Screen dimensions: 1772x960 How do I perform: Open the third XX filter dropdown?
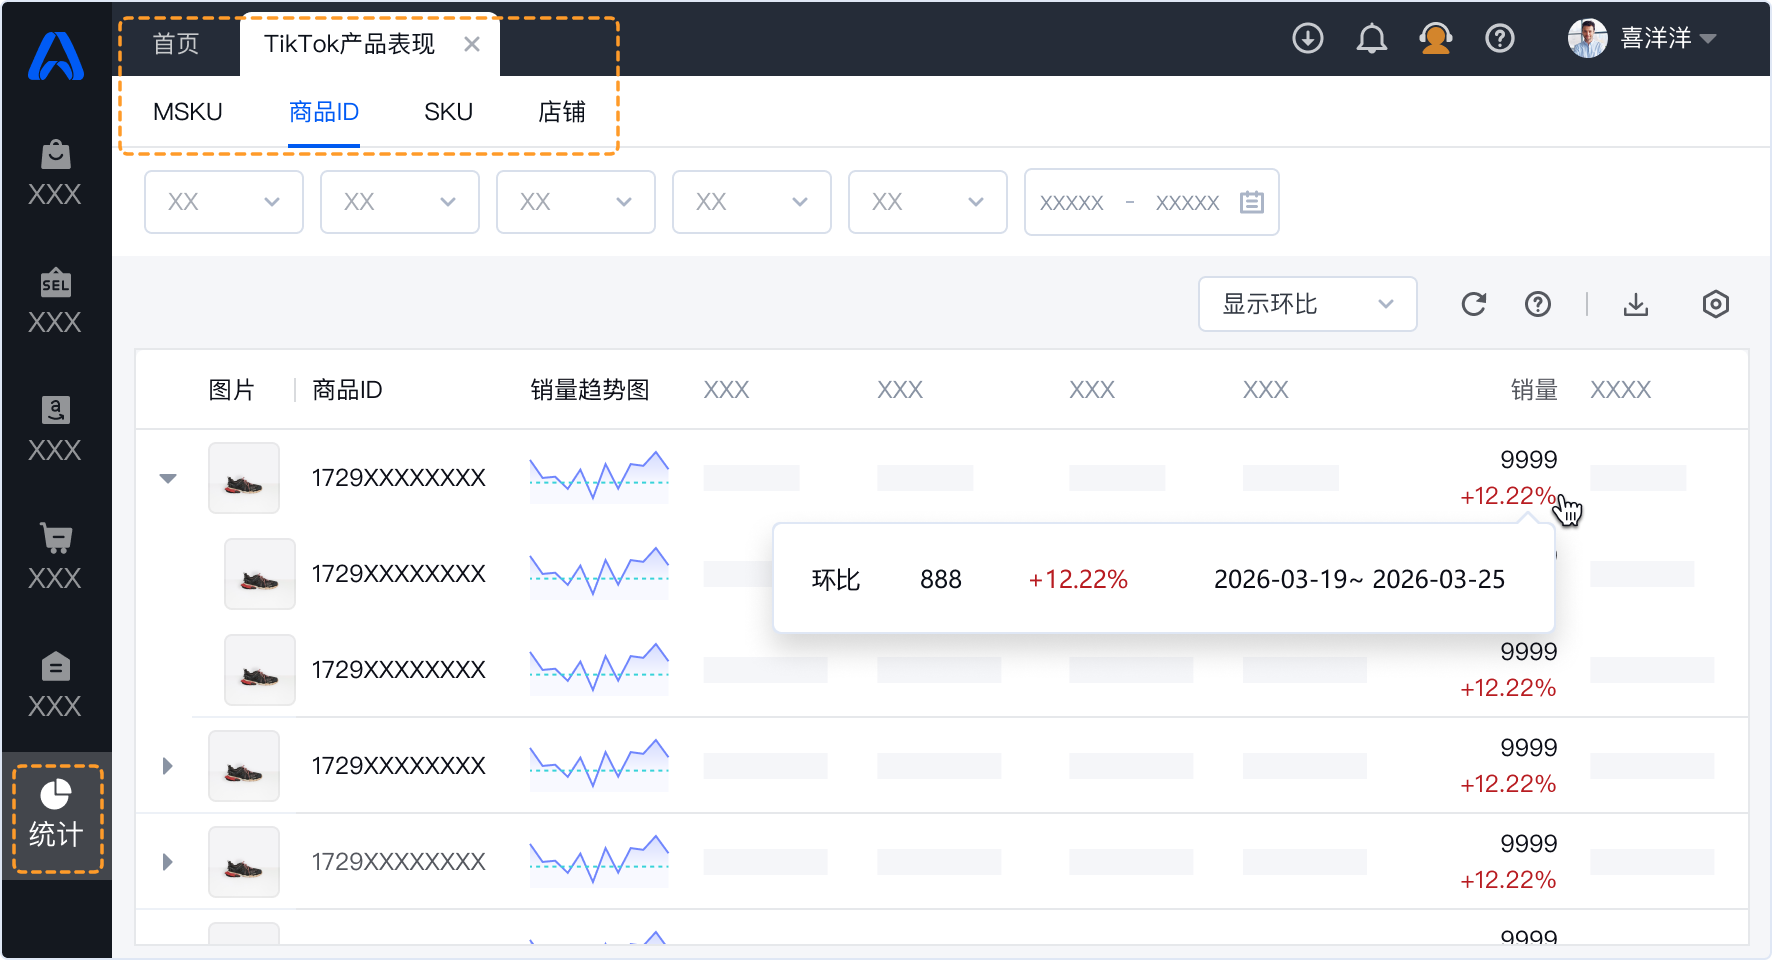[x=576, y=202]
